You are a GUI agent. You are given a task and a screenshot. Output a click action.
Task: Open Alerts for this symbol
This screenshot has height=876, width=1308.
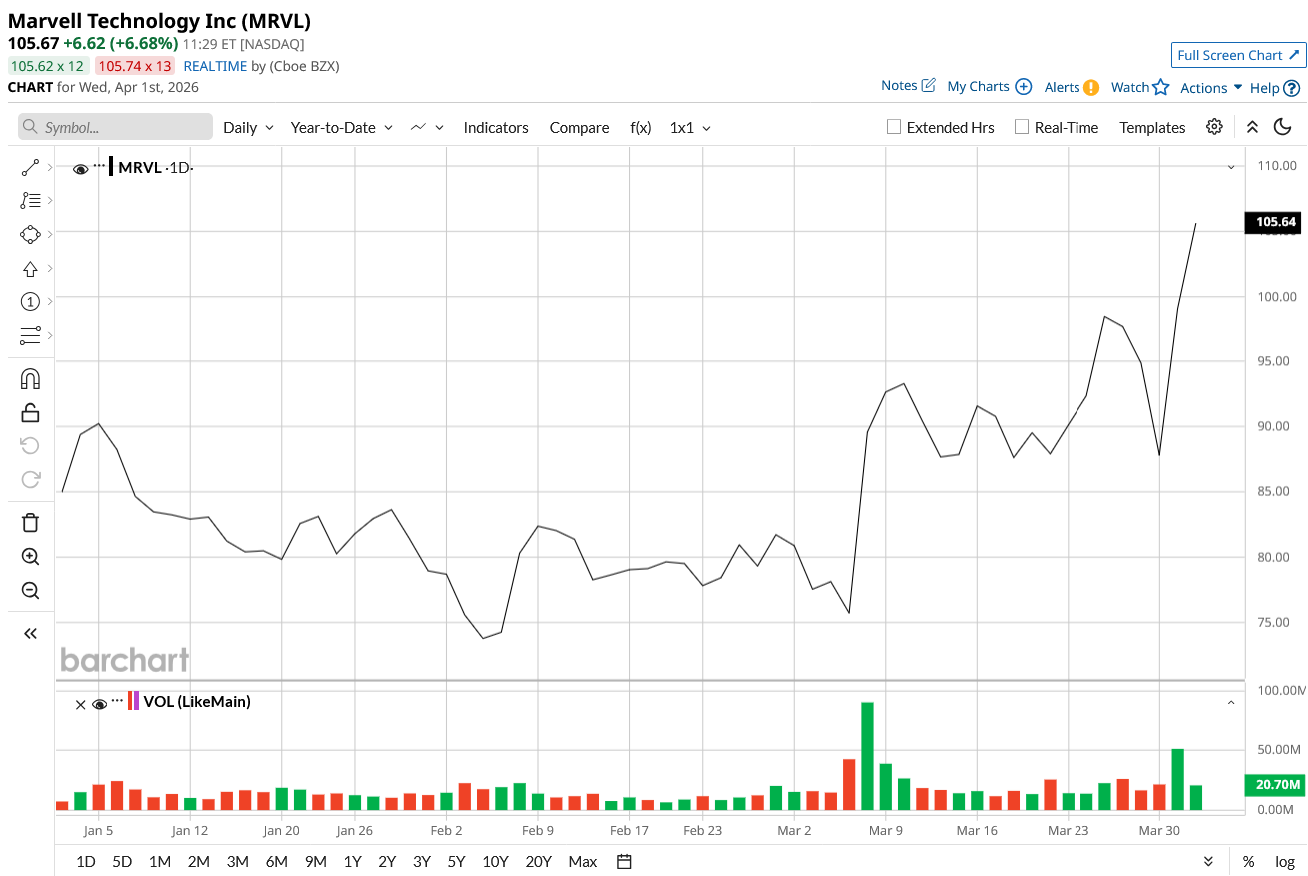coord(1072,87)
